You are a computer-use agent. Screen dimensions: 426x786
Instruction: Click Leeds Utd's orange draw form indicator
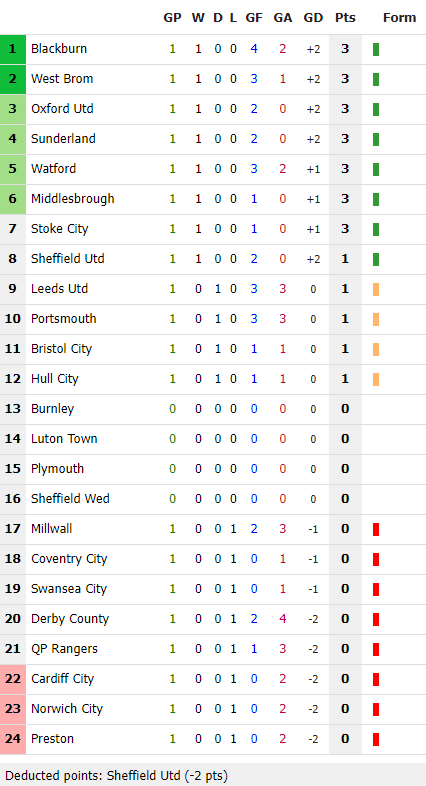click(x=376, y=289)
